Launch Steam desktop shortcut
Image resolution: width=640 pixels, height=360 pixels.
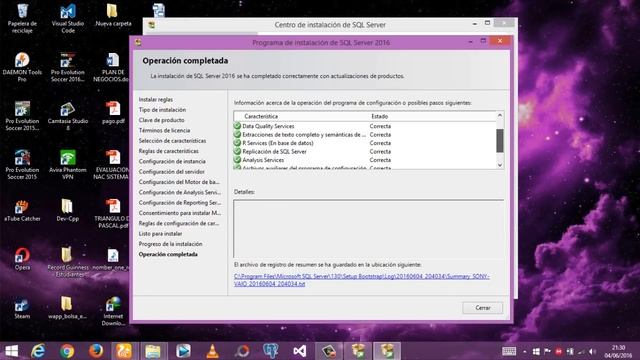(x=22, y=308)
